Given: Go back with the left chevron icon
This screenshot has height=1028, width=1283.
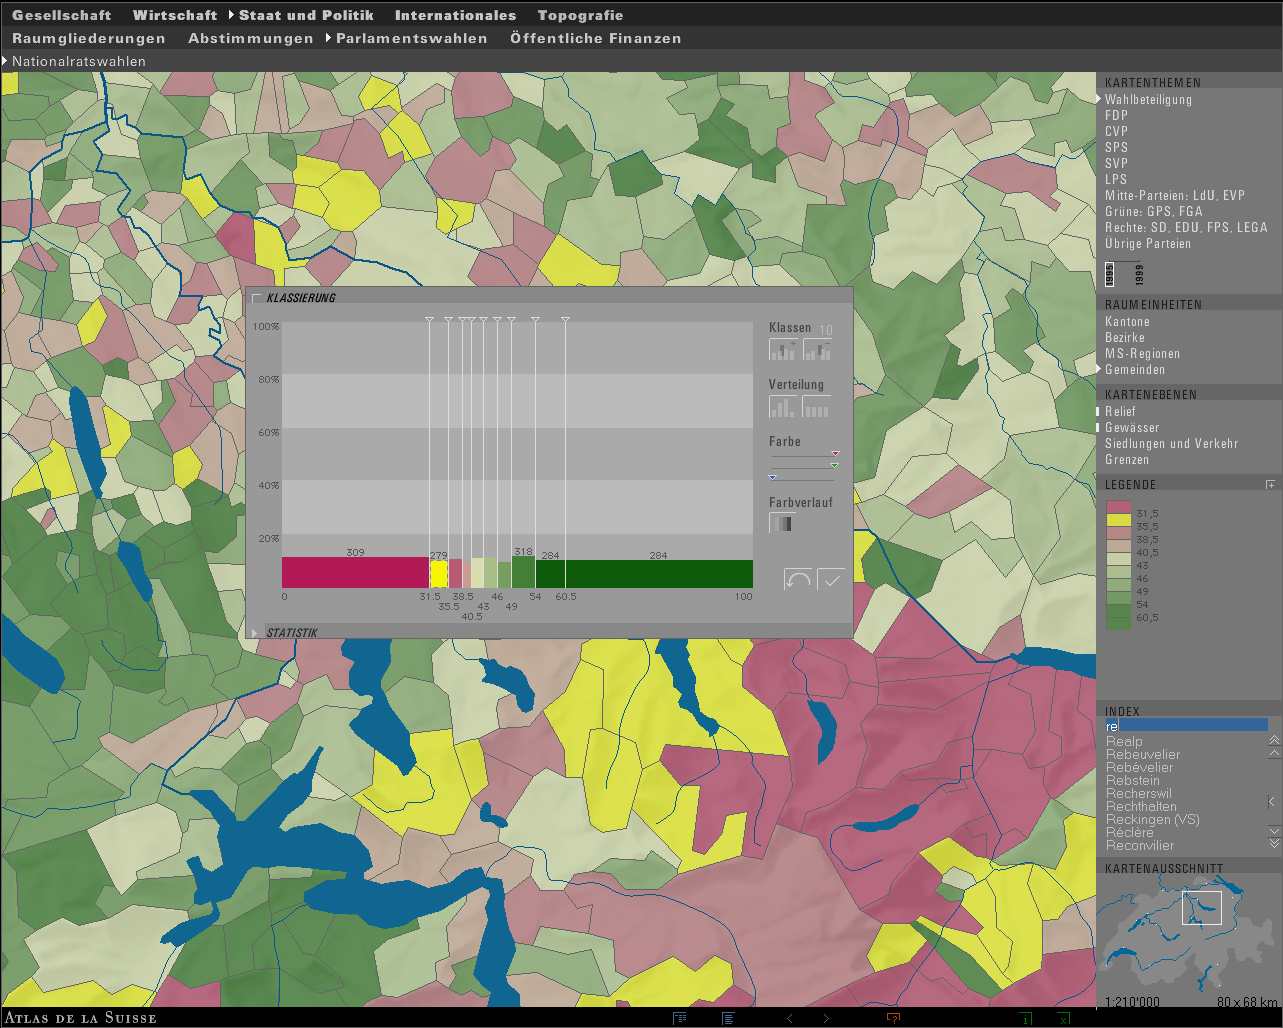Looking at the screenshot, I should point(790,1018).
